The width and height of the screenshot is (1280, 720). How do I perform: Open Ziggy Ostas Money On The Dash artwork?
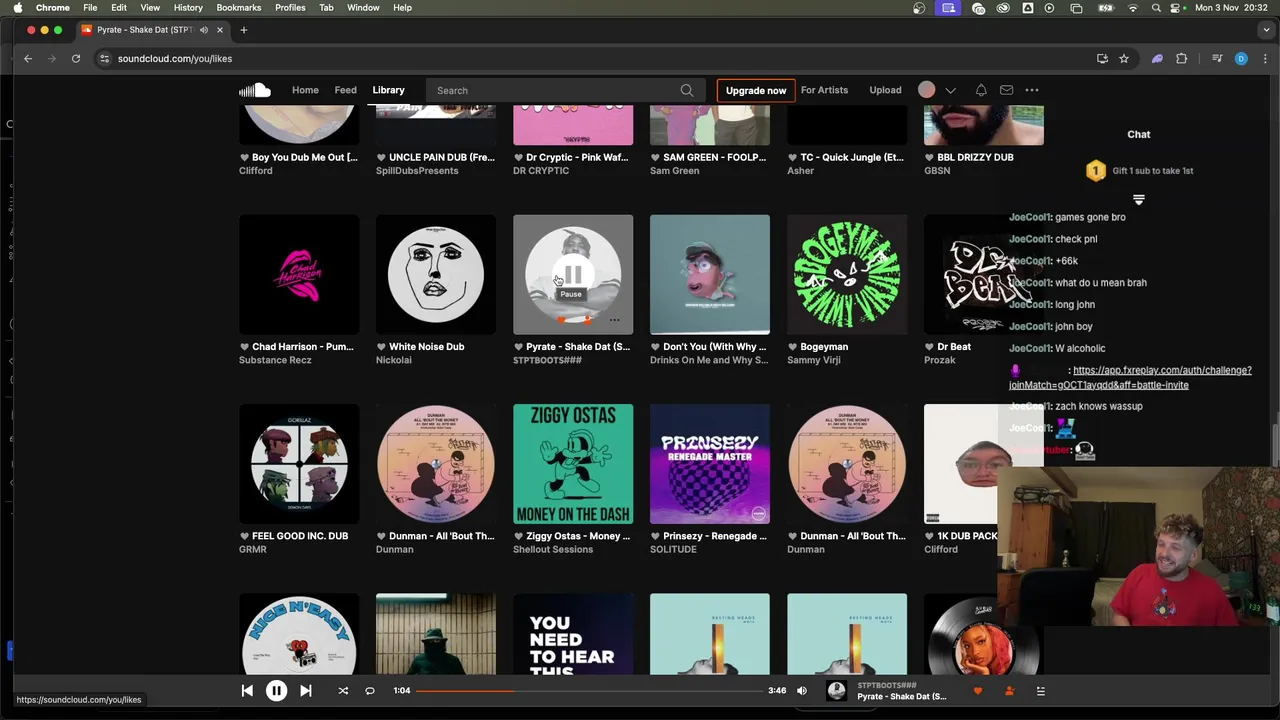(x=573, y=464)
